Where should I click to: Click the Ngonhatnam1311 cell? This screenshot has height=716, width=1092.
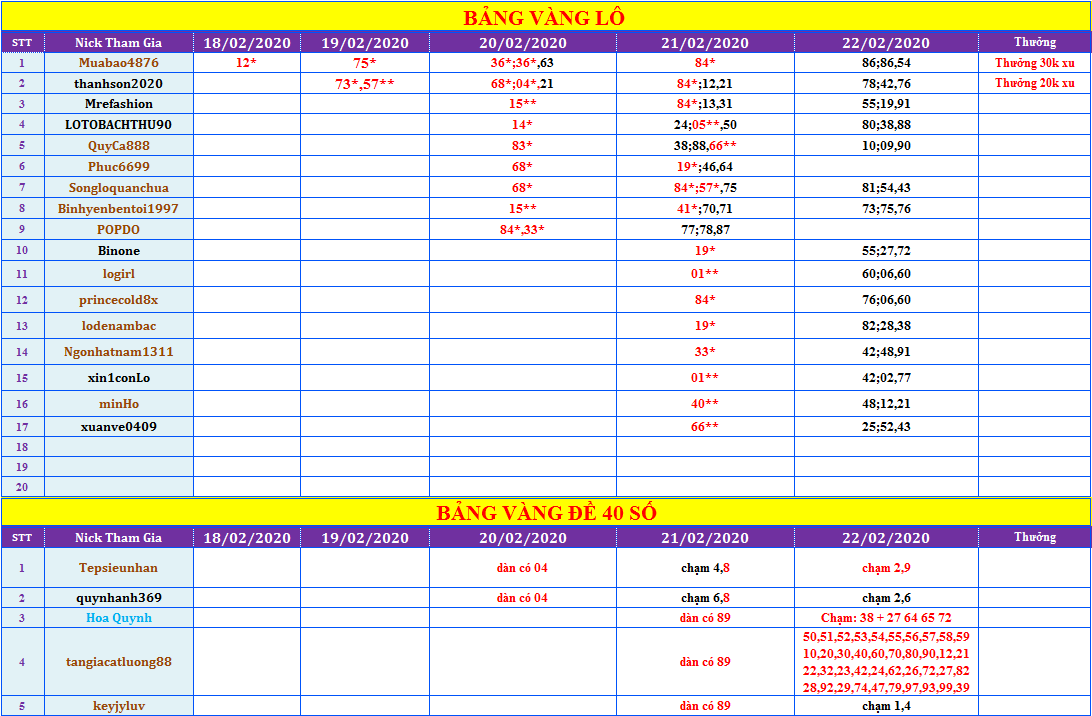(x=118, y=352)
